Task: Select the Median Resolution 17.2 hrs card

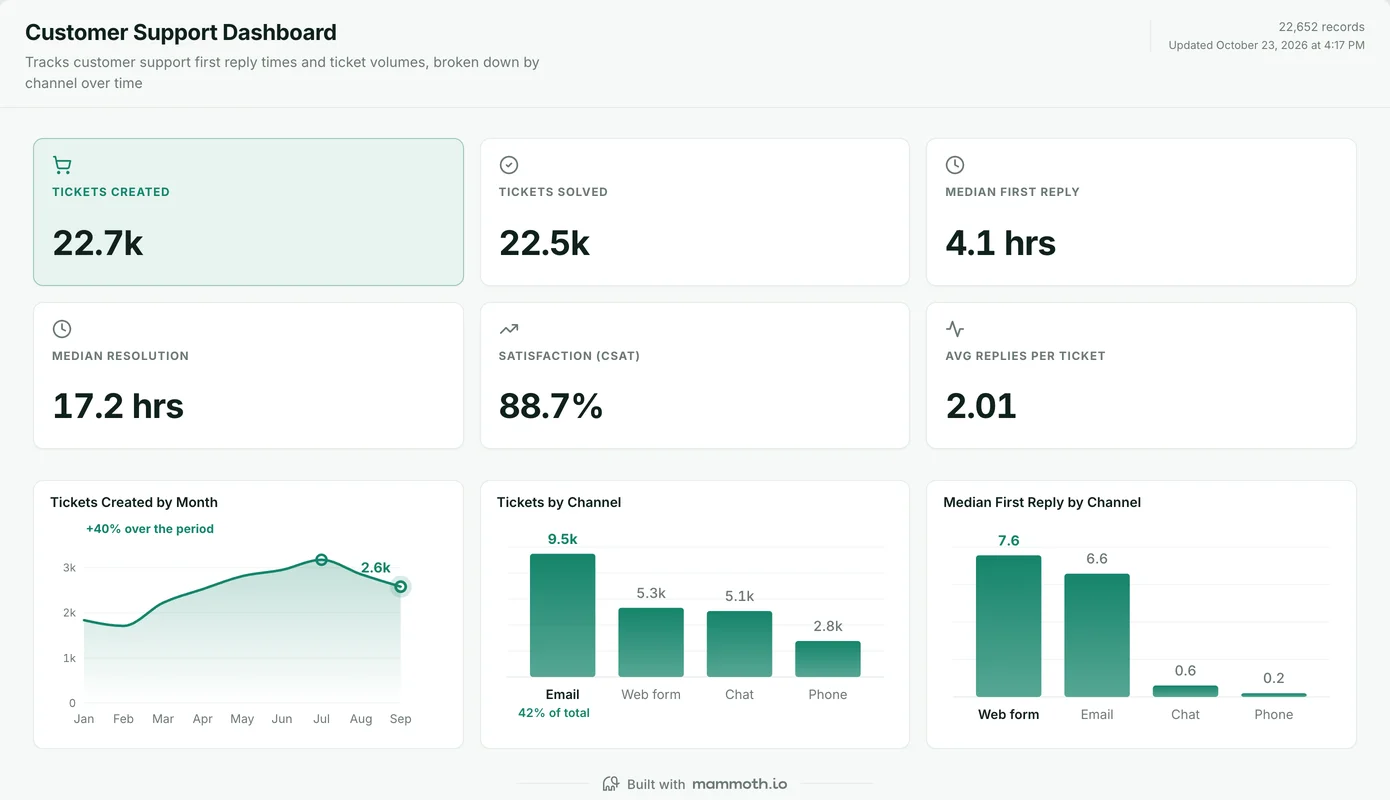Action: [x=248, y=376]
